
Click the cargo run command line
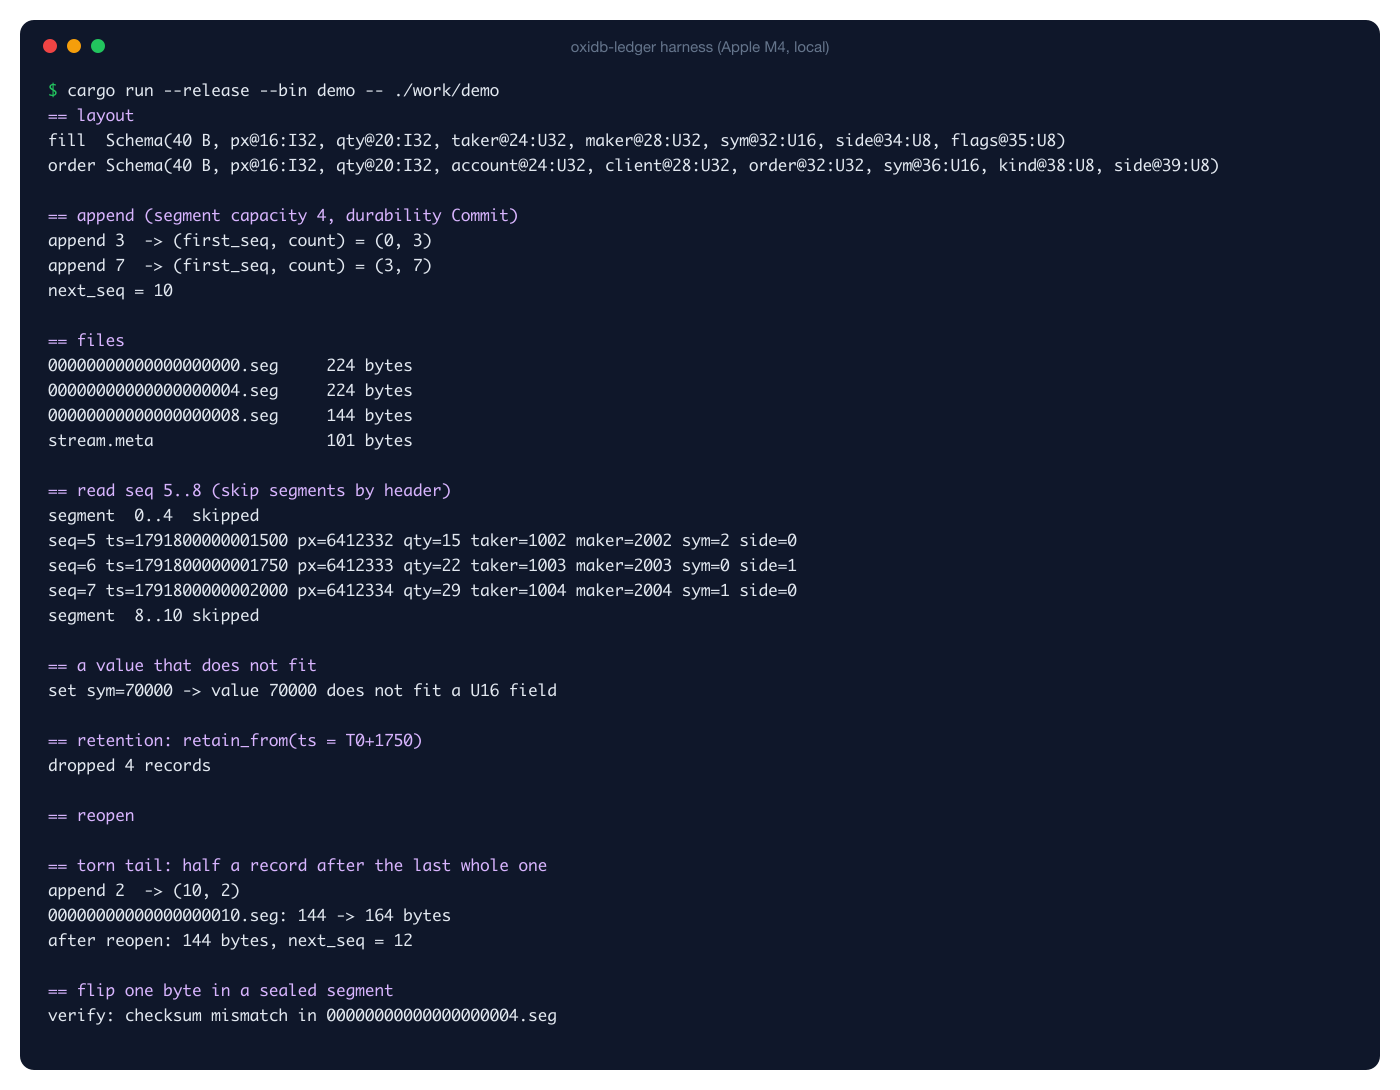[x=274, y=91]
